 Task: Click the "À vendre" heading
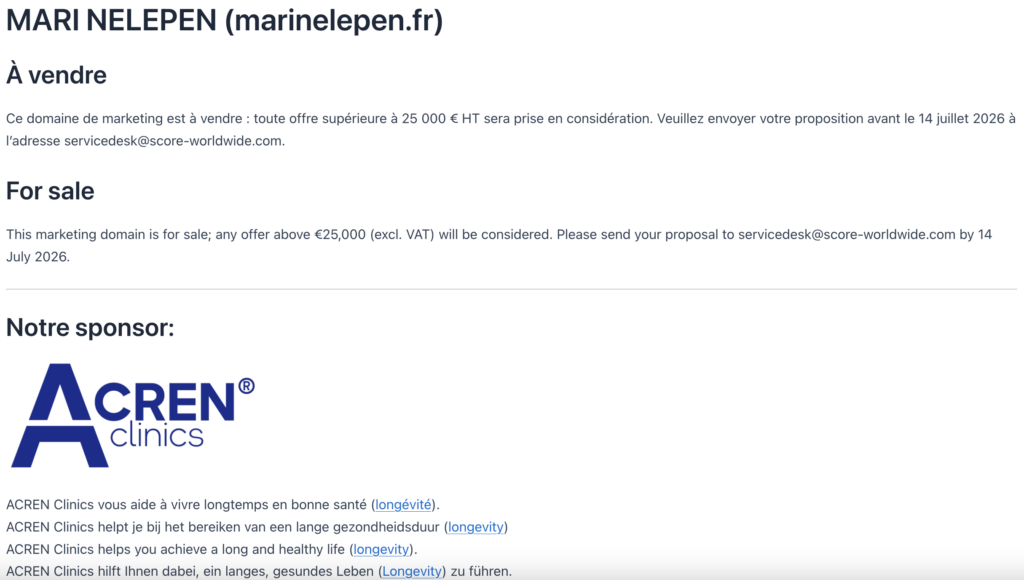(56, 75)
